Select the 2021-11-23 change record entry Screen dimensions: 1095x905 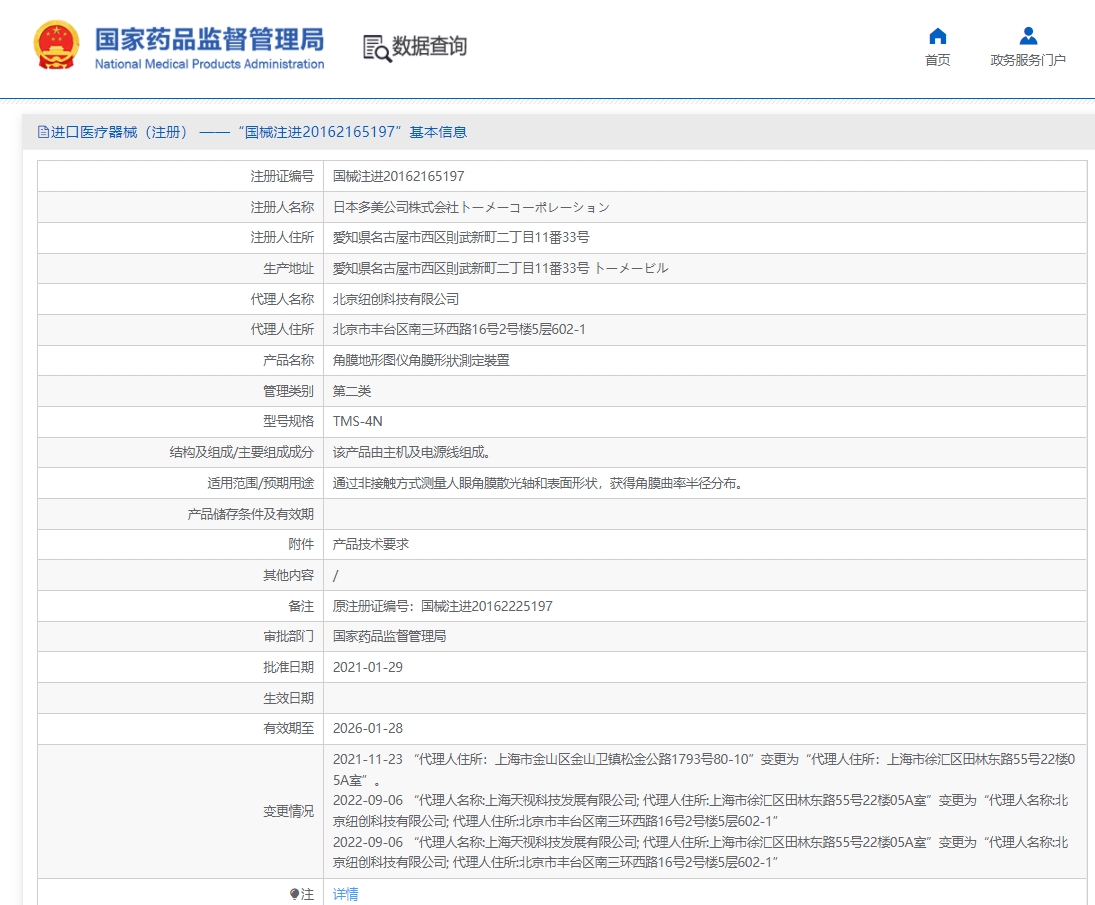pos(704,770)
